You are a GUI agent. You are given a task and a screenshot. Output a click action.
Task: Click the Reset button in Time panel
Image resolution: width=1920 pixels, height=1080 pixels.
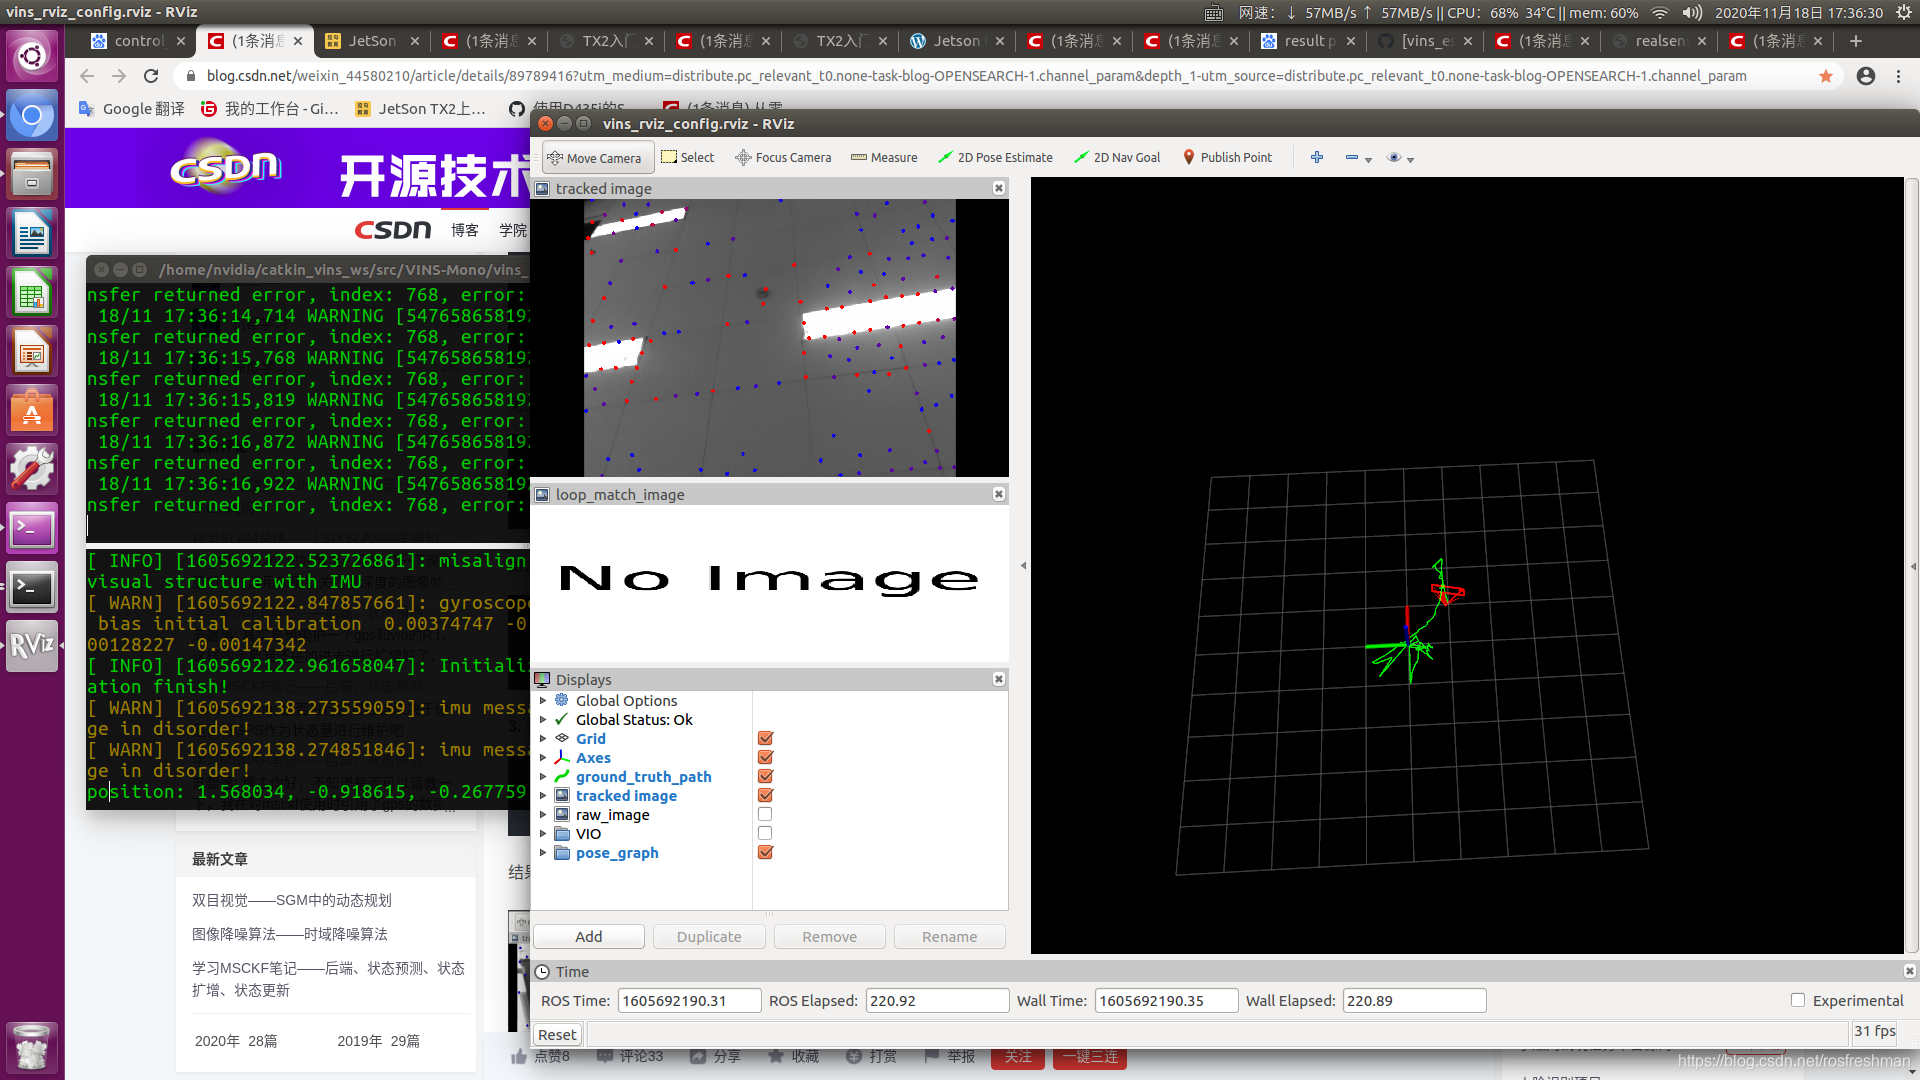pyautogui.click(x=555, y=1034)
